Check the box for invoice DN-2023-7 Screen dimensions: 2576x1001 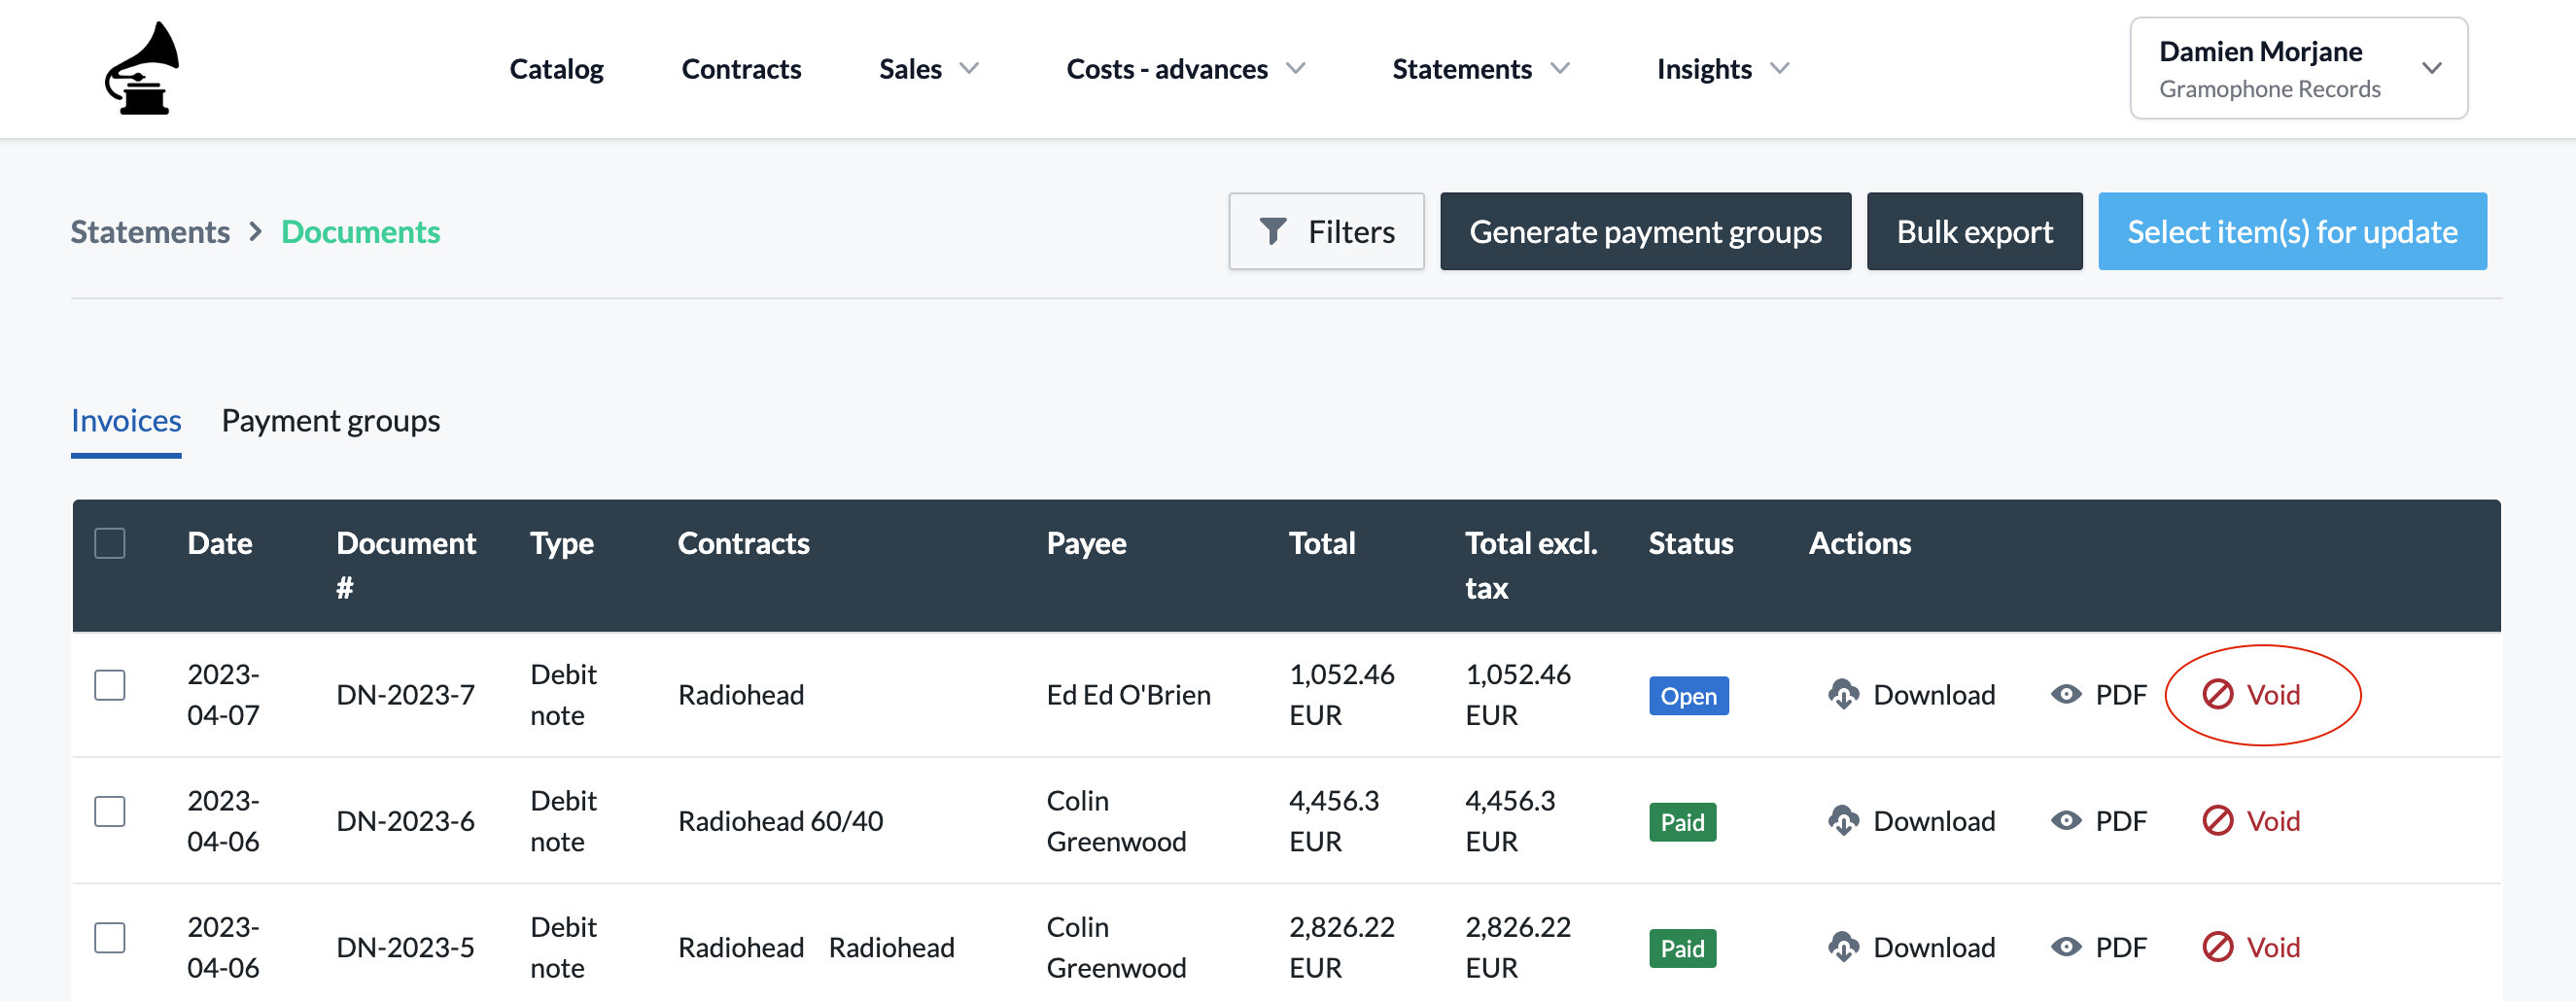point(110,685)
